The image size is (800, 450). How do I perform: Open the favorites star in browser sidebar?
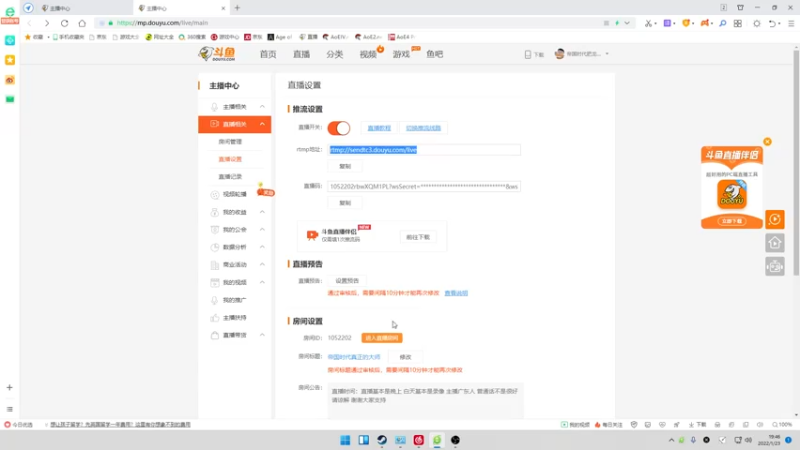point(10,60)
